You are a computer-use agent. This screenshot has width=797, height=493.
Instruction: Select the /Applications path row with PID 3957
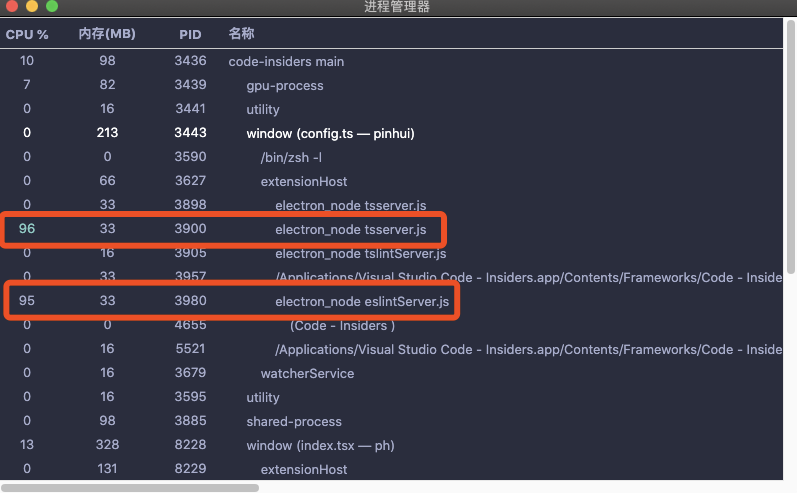click(x=391, y=277)
